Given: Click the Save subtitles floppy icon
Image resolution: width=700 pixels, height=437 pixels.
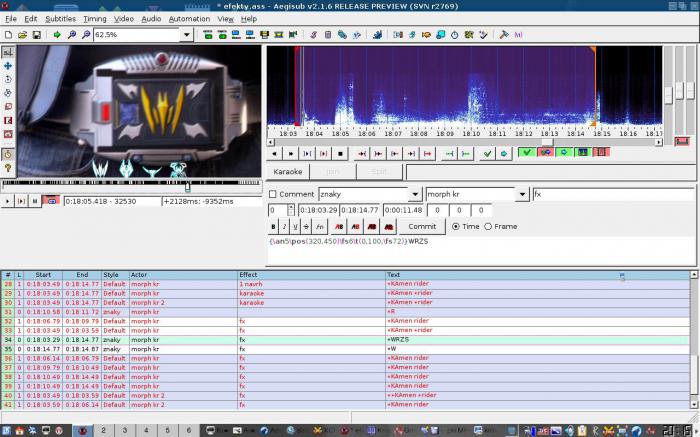Looking at the screenshot, I should [37, 34].
